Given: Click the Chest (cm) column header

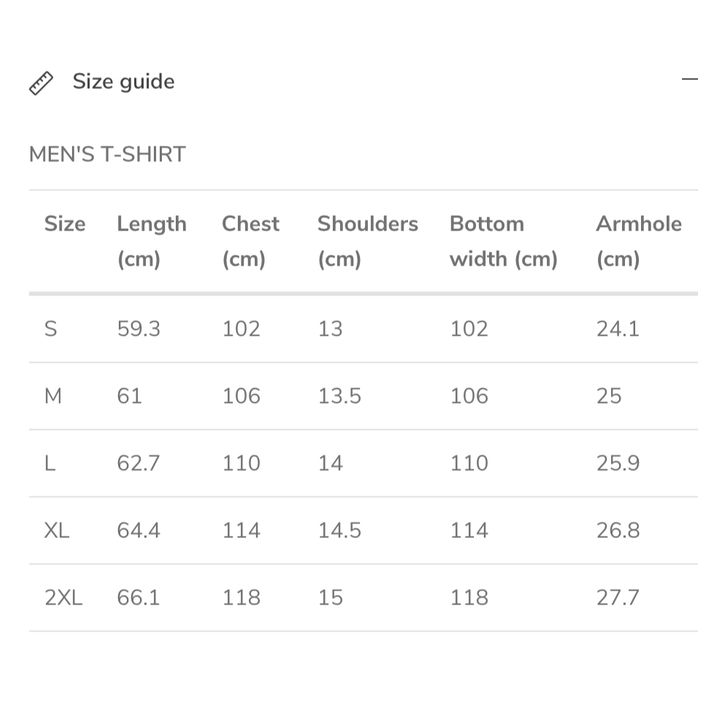Looking at the screenshot, I should (x=250, y=241).
